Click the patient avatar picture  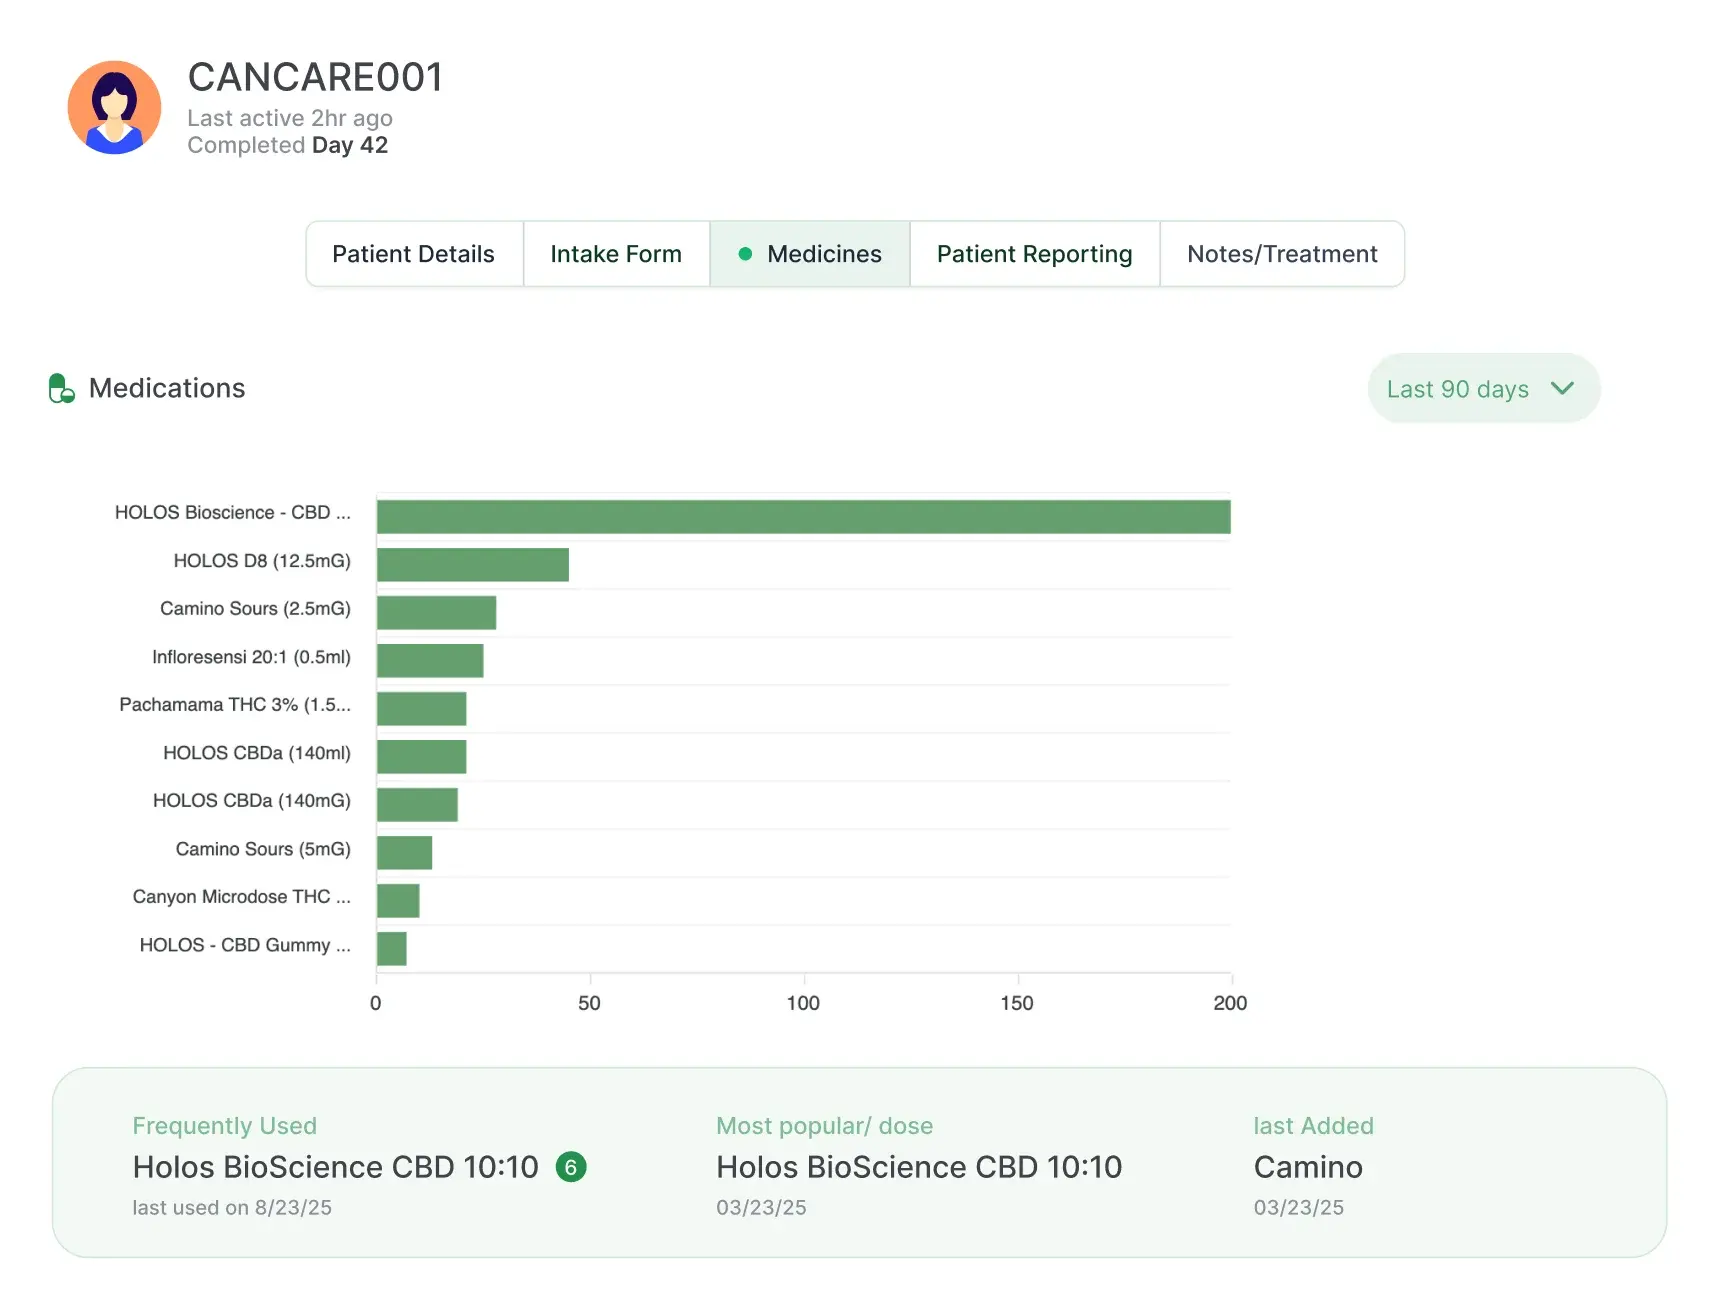tap(114, 107)
